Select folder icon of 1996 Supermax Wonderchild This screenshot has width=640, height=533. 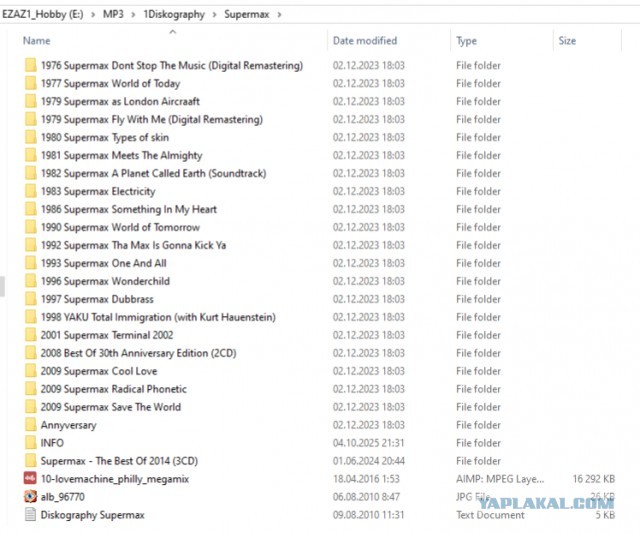pyautogui.click(x=31, y=281)
